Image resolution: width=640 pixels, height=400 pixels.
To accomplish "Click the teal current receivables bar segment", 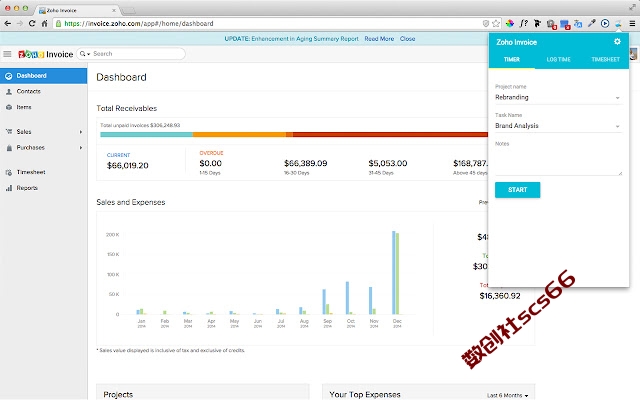I will [147, 134].
